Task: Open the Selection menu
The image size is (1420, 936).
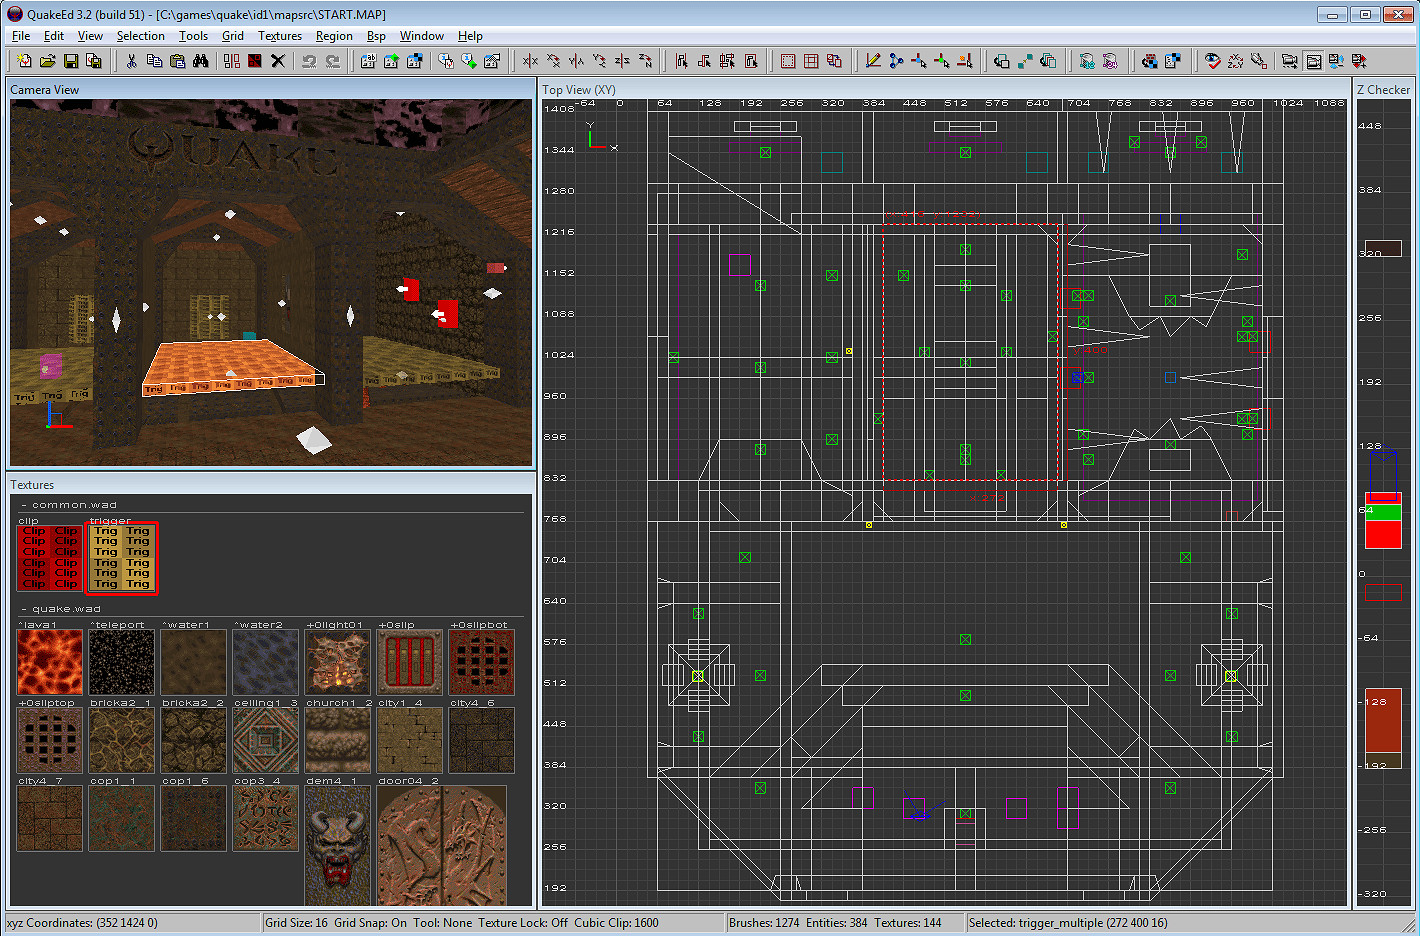Action: pyautogui.click(x=140, y=36)
